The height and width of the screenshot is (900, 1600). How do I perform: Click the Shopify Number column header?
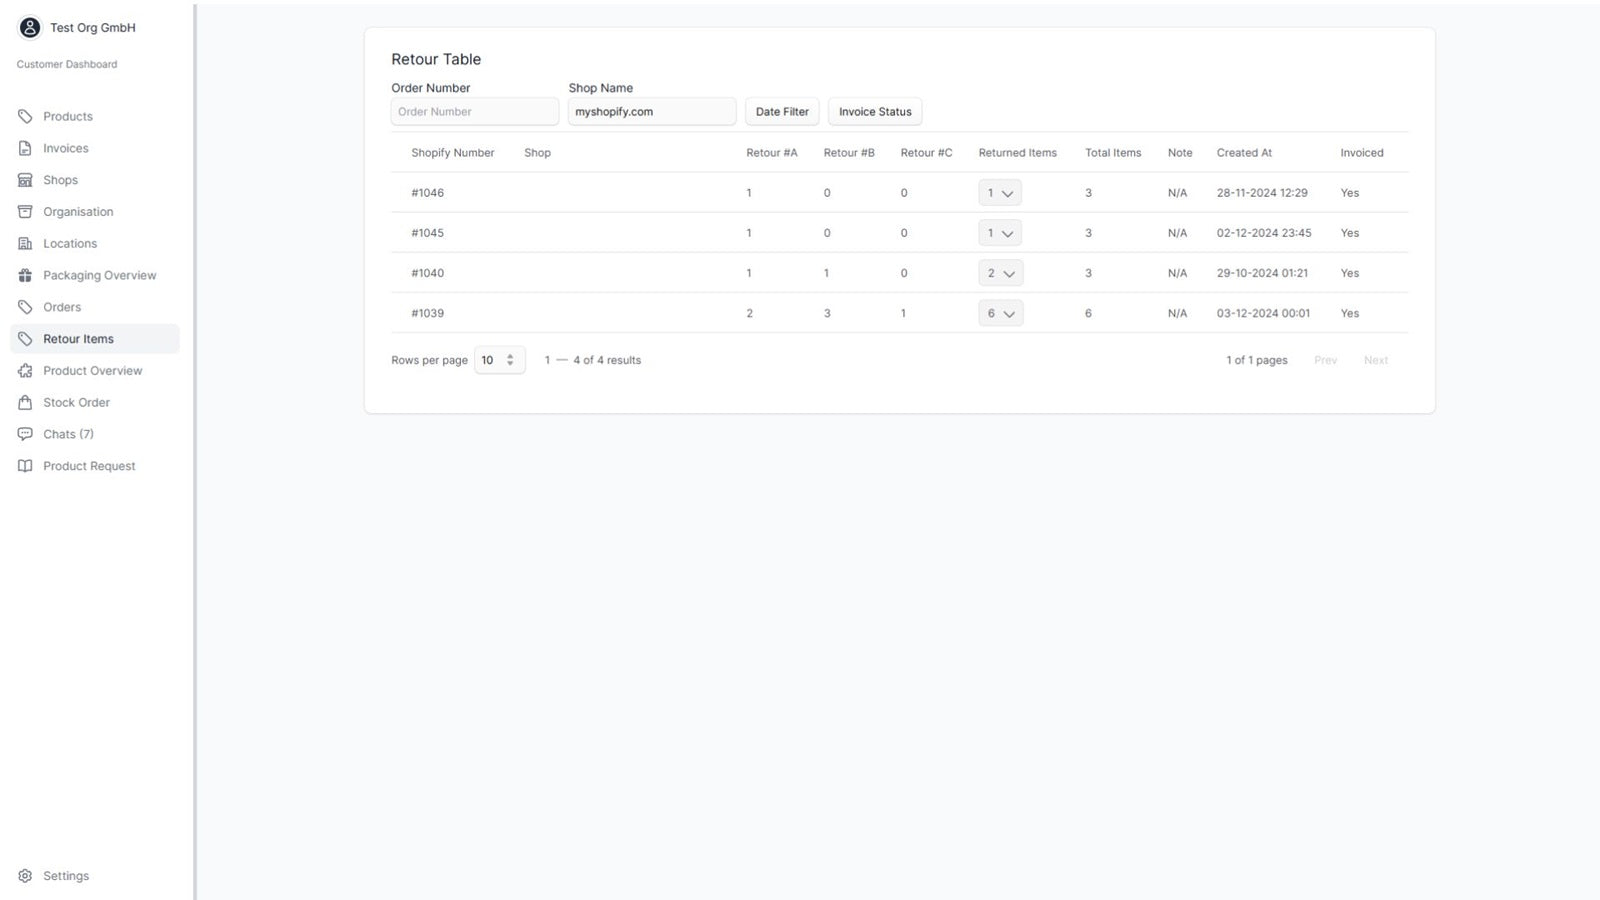pos(453,153)
